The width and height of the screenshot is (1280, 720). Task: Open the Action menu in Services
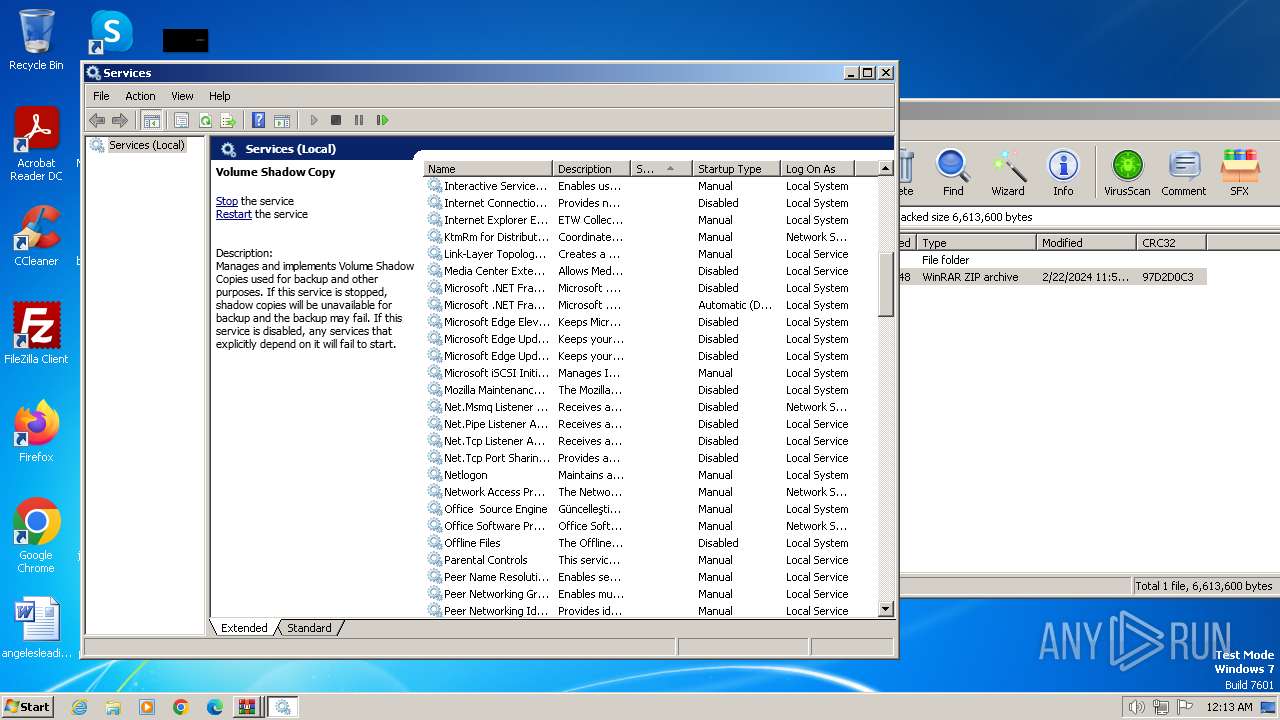(140, 96)
